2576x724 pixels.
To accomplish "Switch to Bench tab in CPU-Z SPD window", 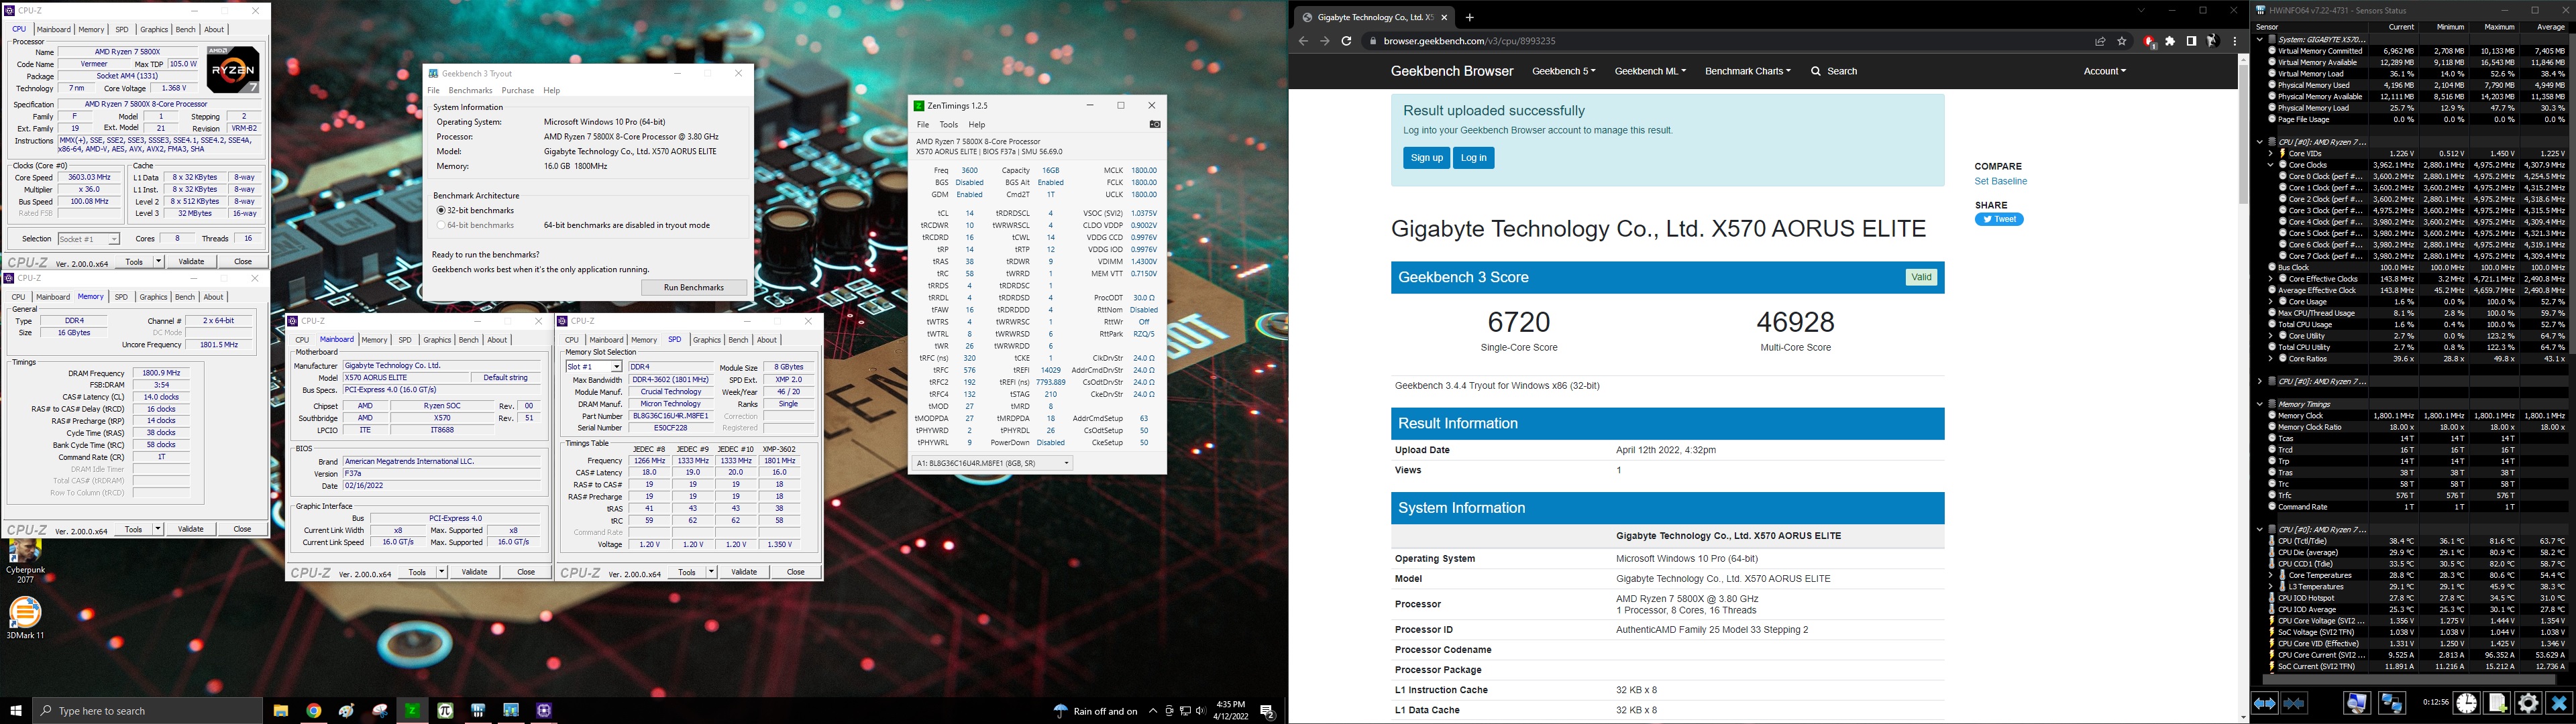I will pos(738,340).
